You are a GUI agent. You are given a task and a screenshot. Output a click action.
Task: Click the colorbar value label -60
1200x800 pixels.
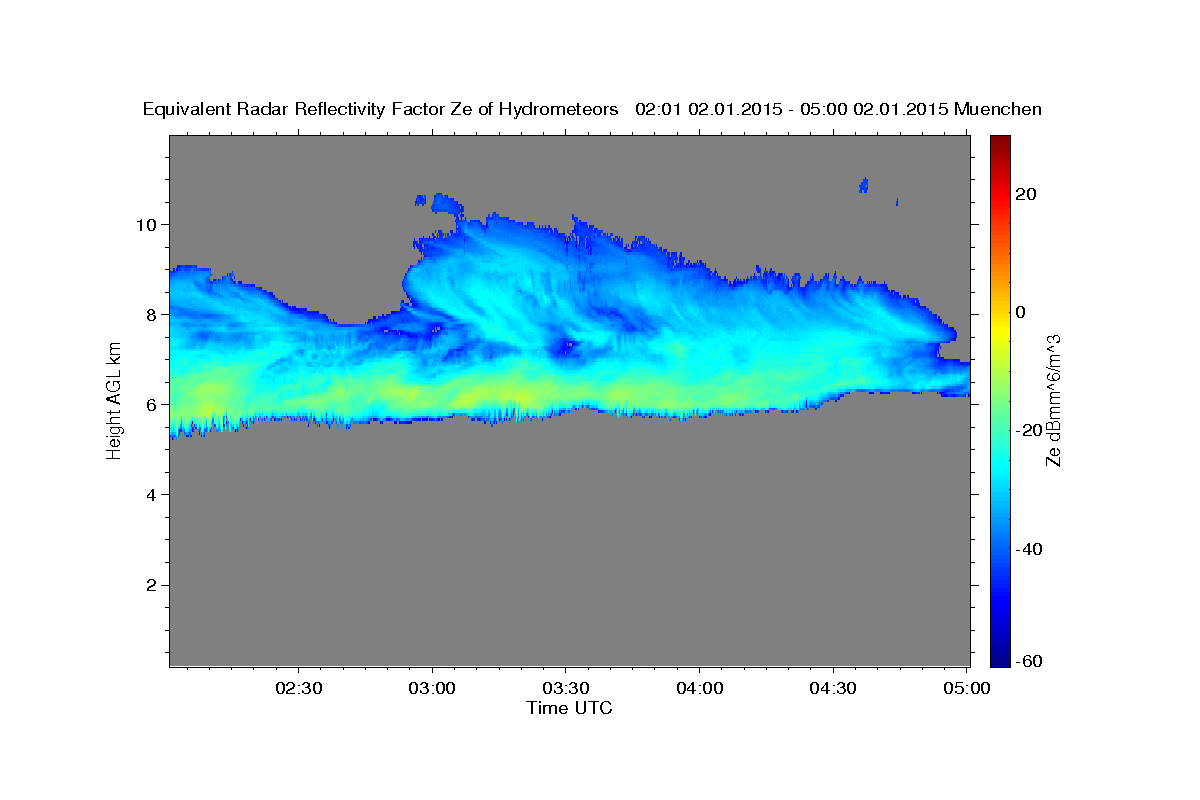[1027, 660]
